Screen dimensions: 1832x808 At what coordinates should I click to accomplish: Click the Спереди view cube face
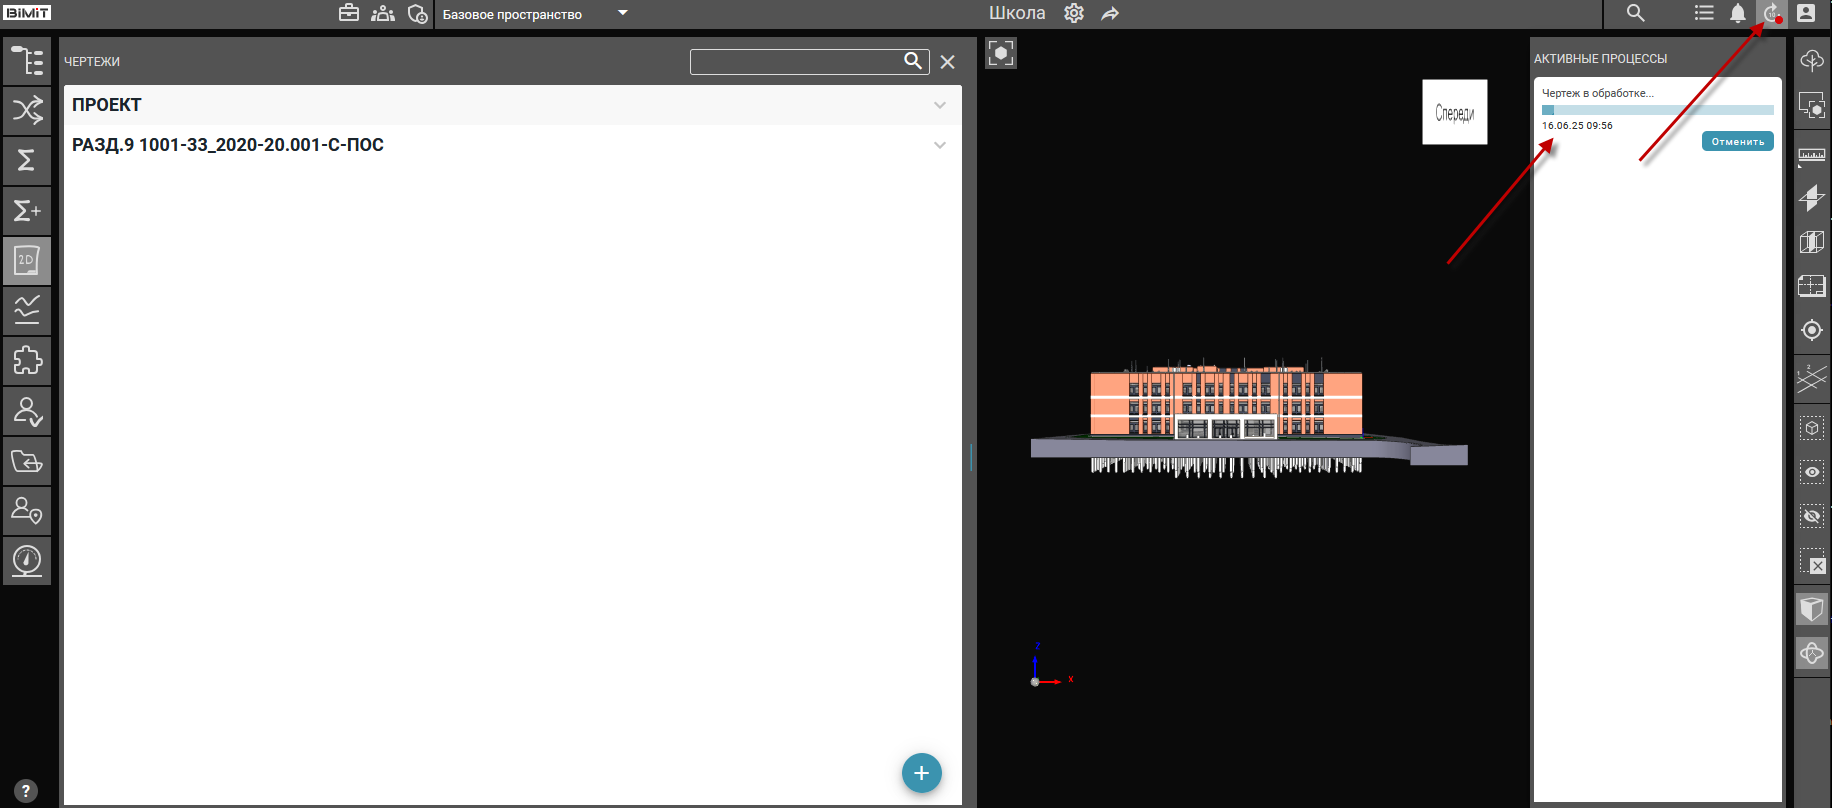click(x=1454, y=113)
